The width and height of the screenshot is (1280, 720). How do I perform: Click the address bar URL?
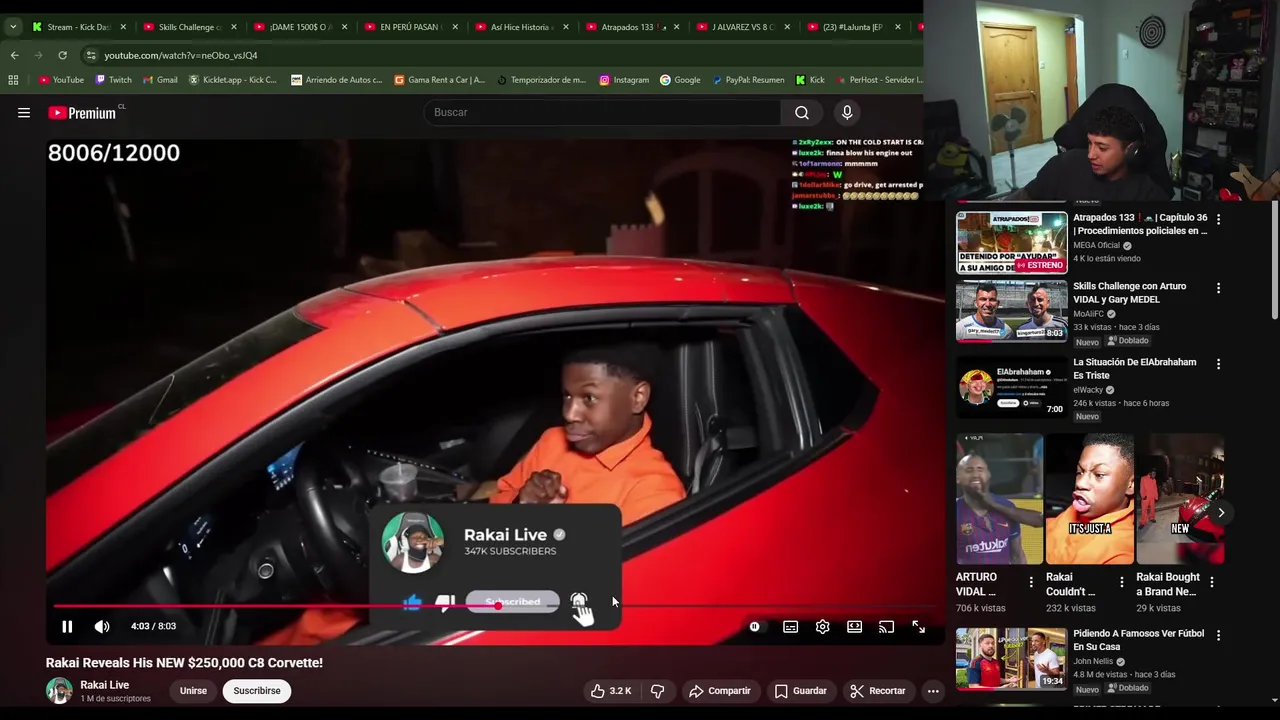coord(181,56)
